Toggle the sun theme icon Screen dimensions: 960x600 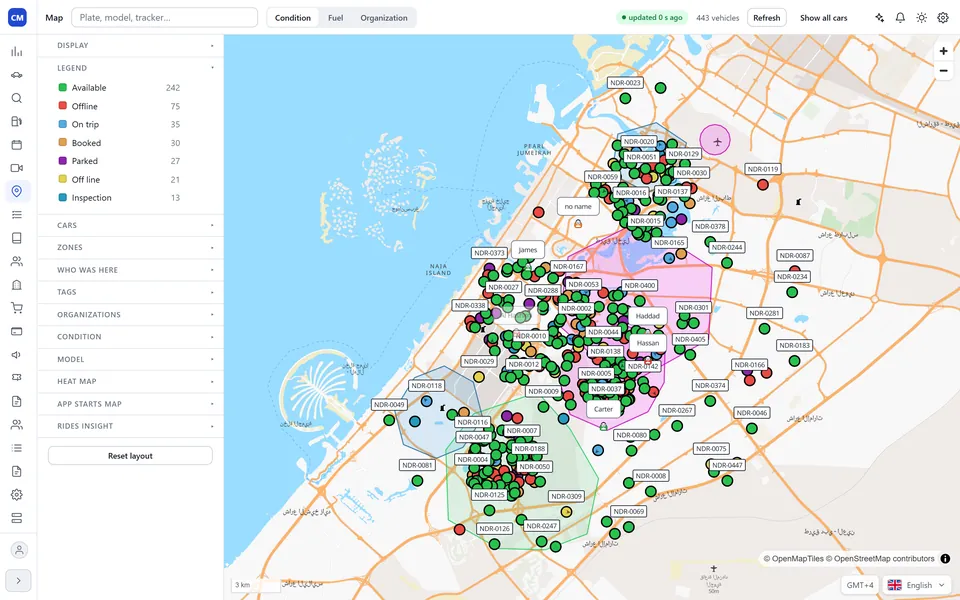(x=921, y=18)
